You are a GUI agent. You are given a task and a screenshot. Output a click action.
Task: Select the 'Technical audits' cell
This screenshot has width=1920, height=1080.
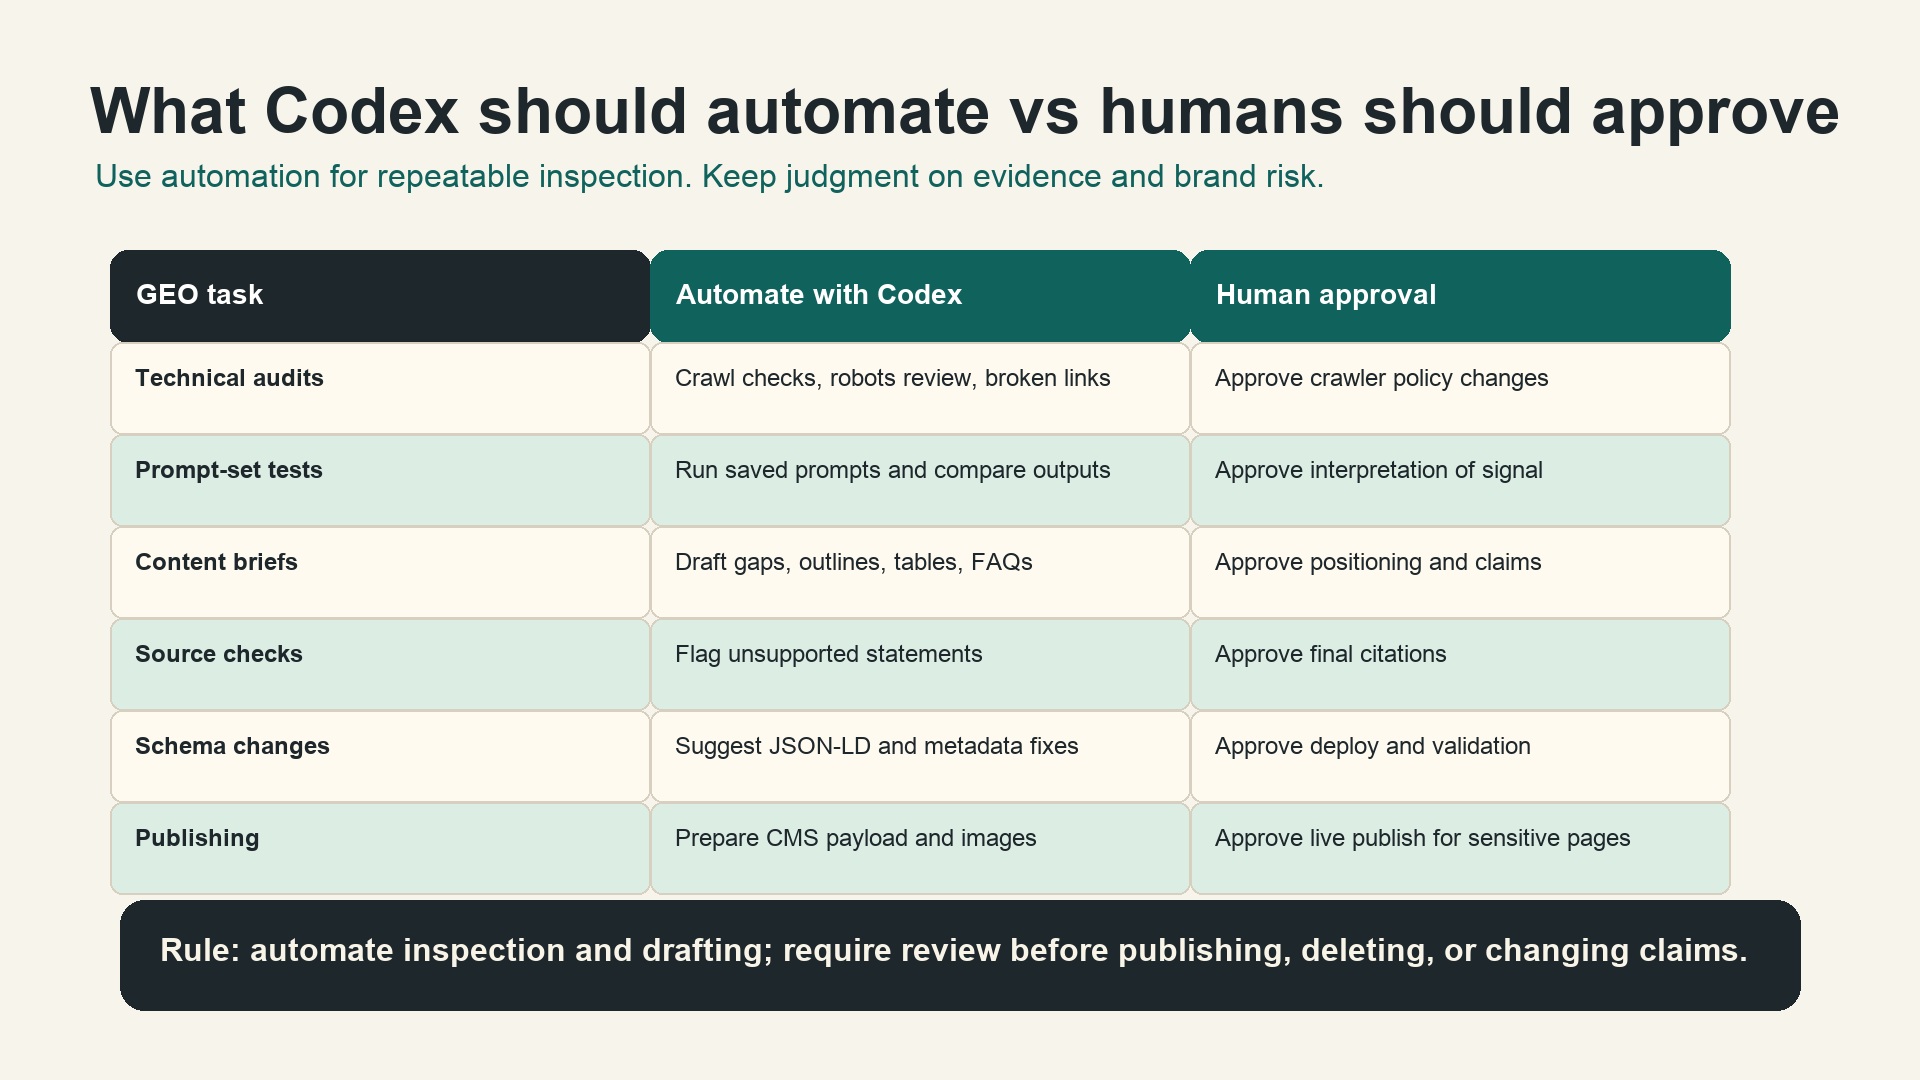tap(380, 388)
